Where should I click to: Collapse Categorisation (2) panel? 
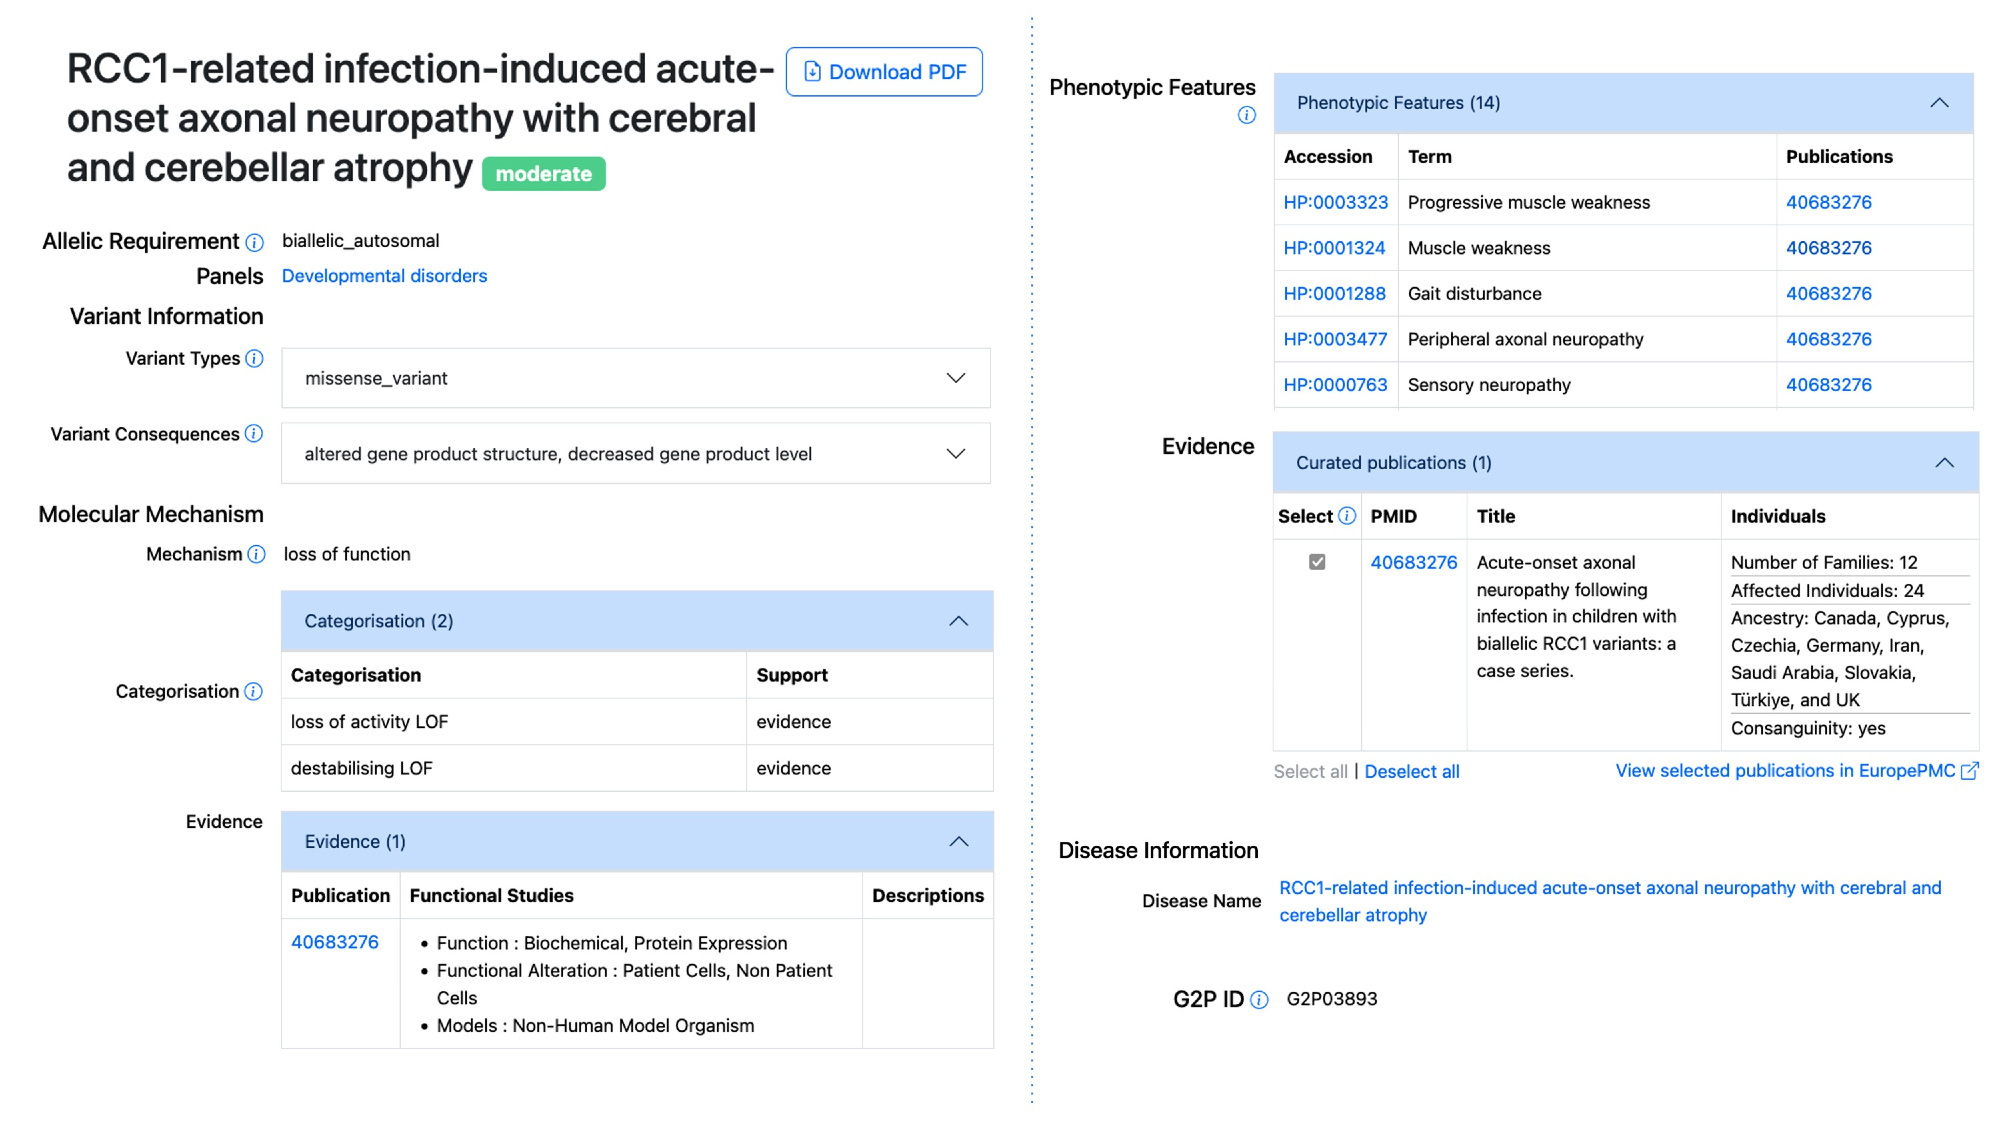[x=958, y=621]
